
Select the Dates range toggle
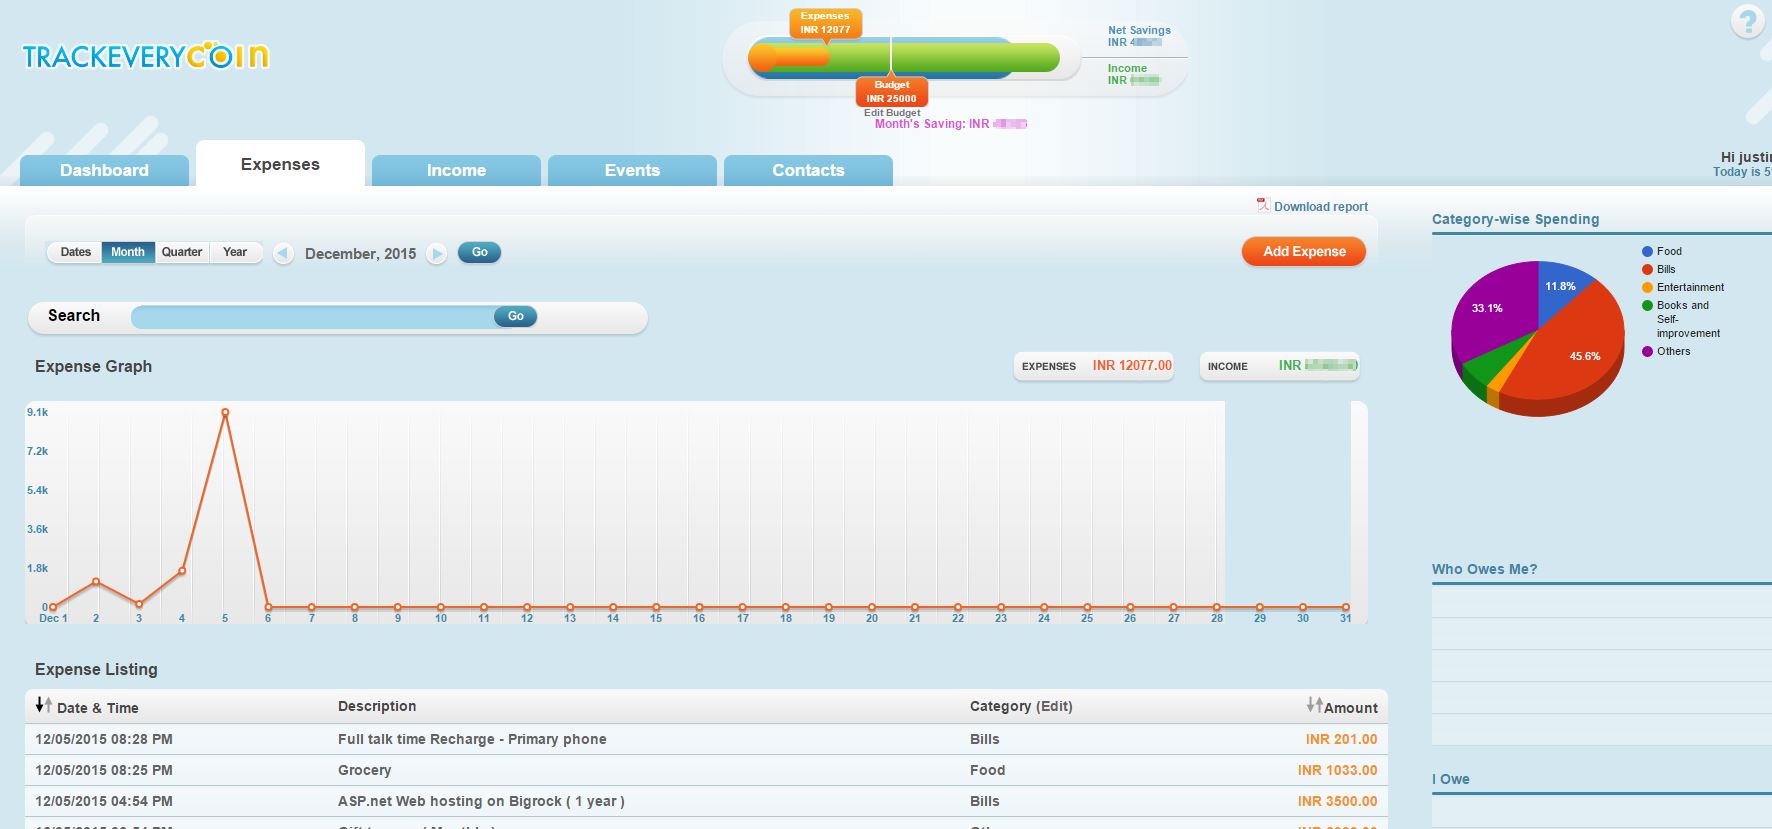coord(75,252)
